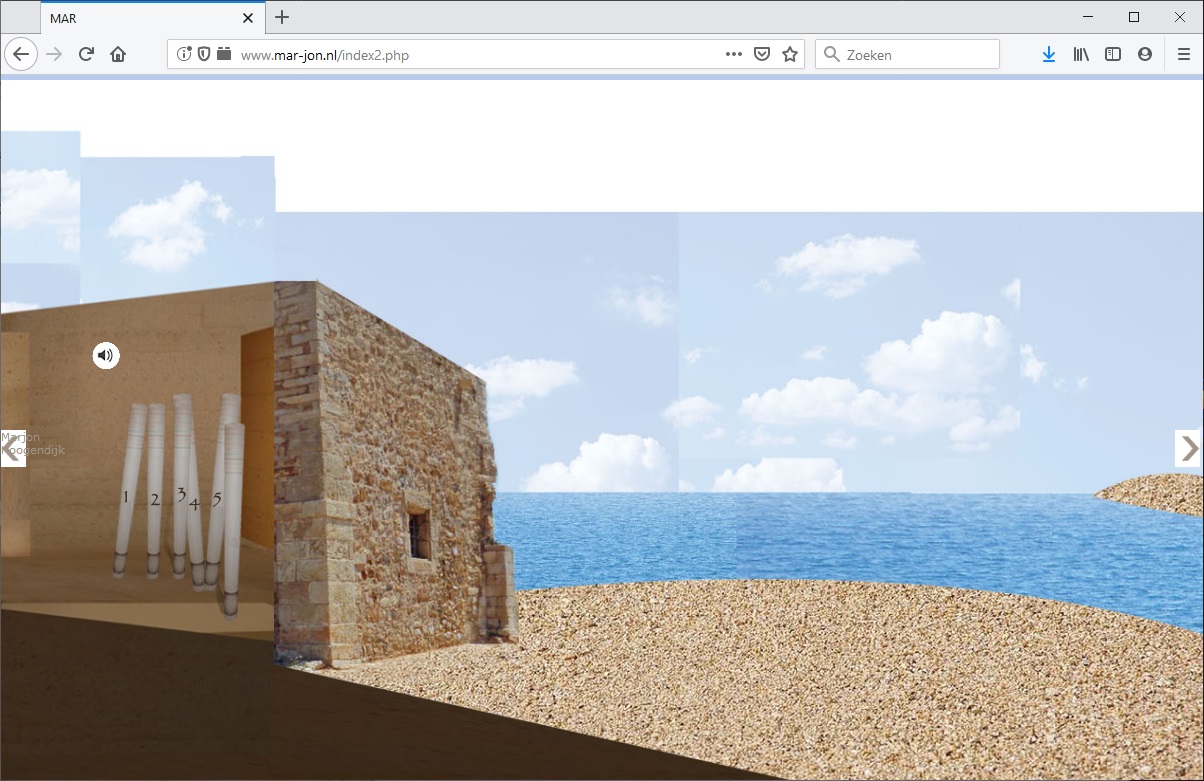This screenshot has width=1204, height=781.
Task: Open the Firefox hamburger menu
Action: [1184, 55]
